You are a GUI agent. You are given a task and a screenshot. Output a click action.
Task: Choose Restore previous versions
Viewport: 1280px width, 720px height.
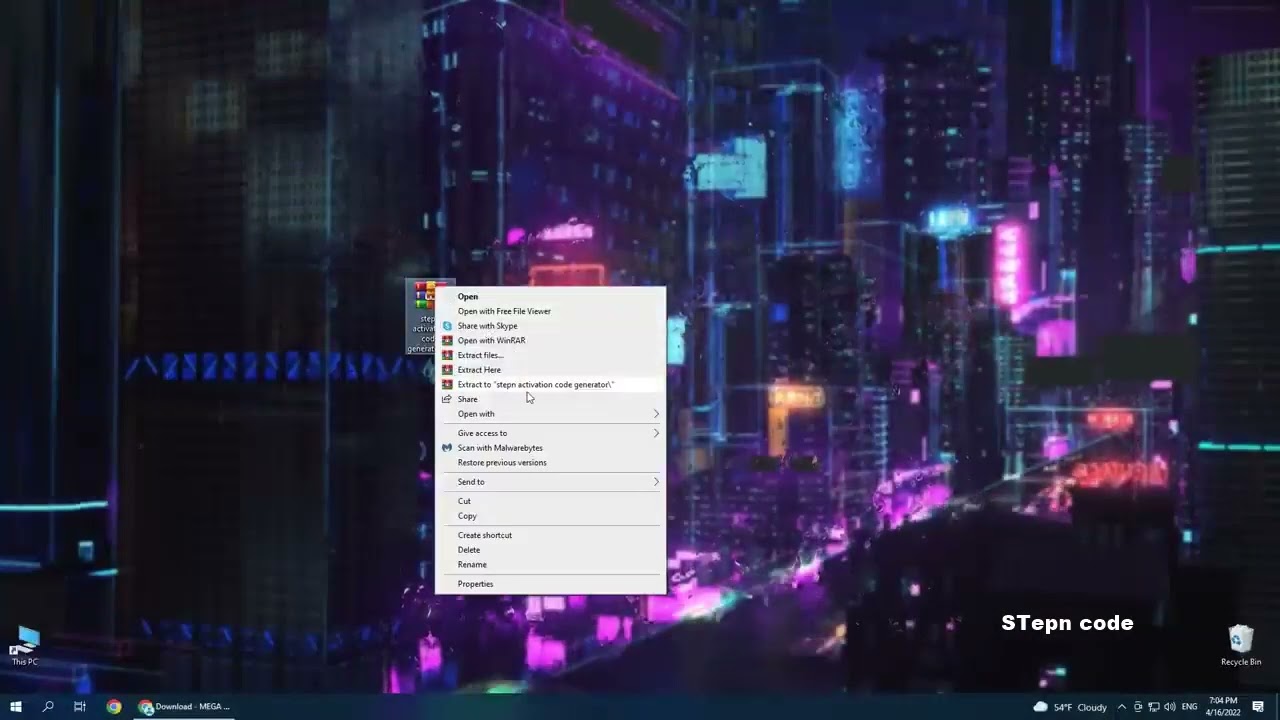[x=550, y=463]
